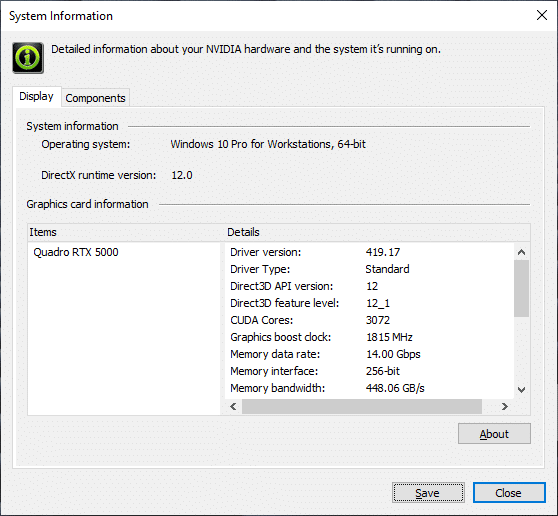Click the Windows 10 Pro for Workstations text
This screenshot has width=558, height=516.
pyautogui.click(x=268, y=144)
